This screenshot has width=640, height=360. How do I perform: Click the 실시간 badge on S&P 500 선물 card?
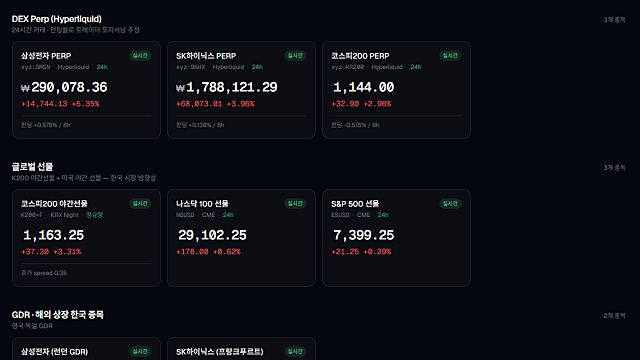click(450, 203)
